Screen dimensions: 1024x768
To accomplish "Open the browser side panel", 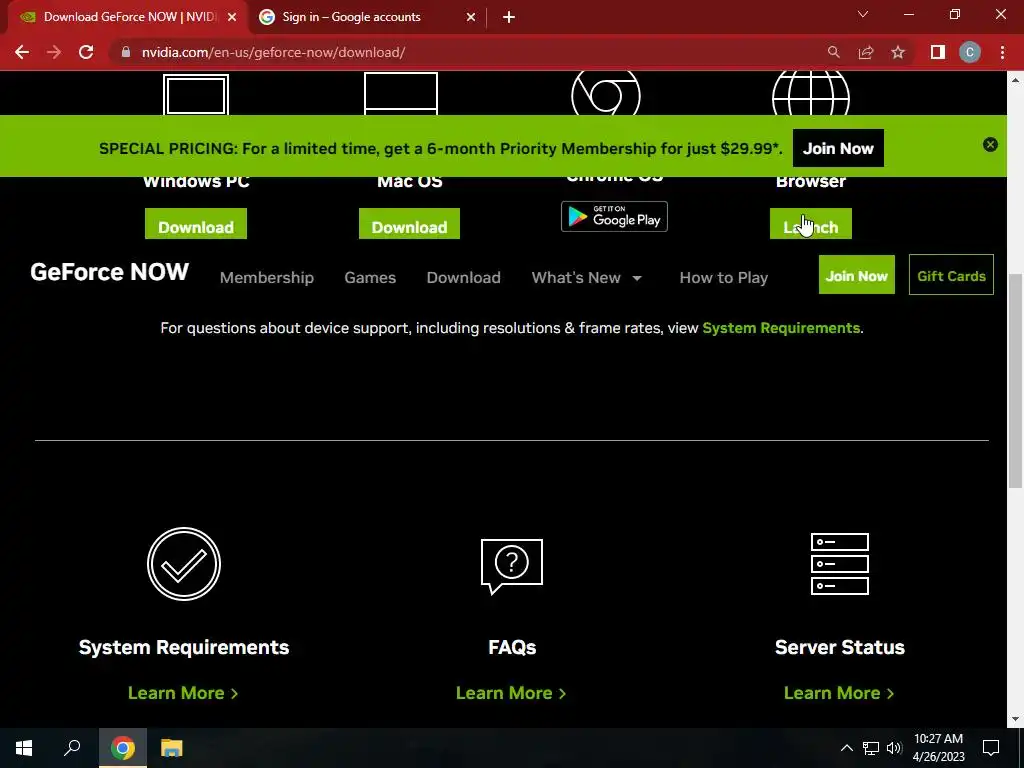I will 938,52.
